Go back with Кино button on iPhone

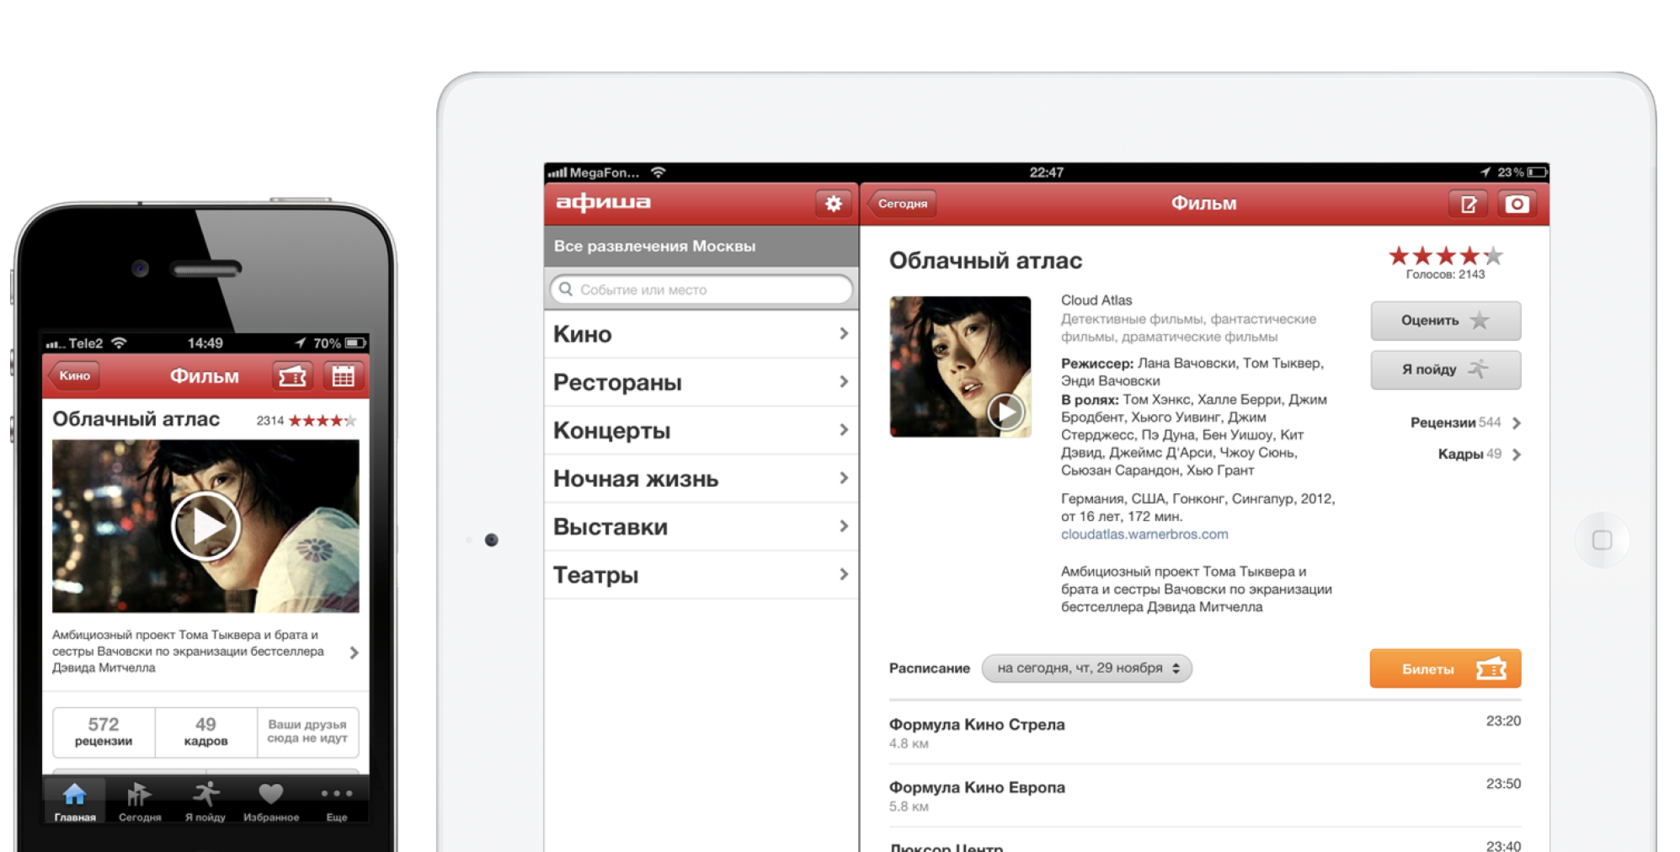(74, 376)
